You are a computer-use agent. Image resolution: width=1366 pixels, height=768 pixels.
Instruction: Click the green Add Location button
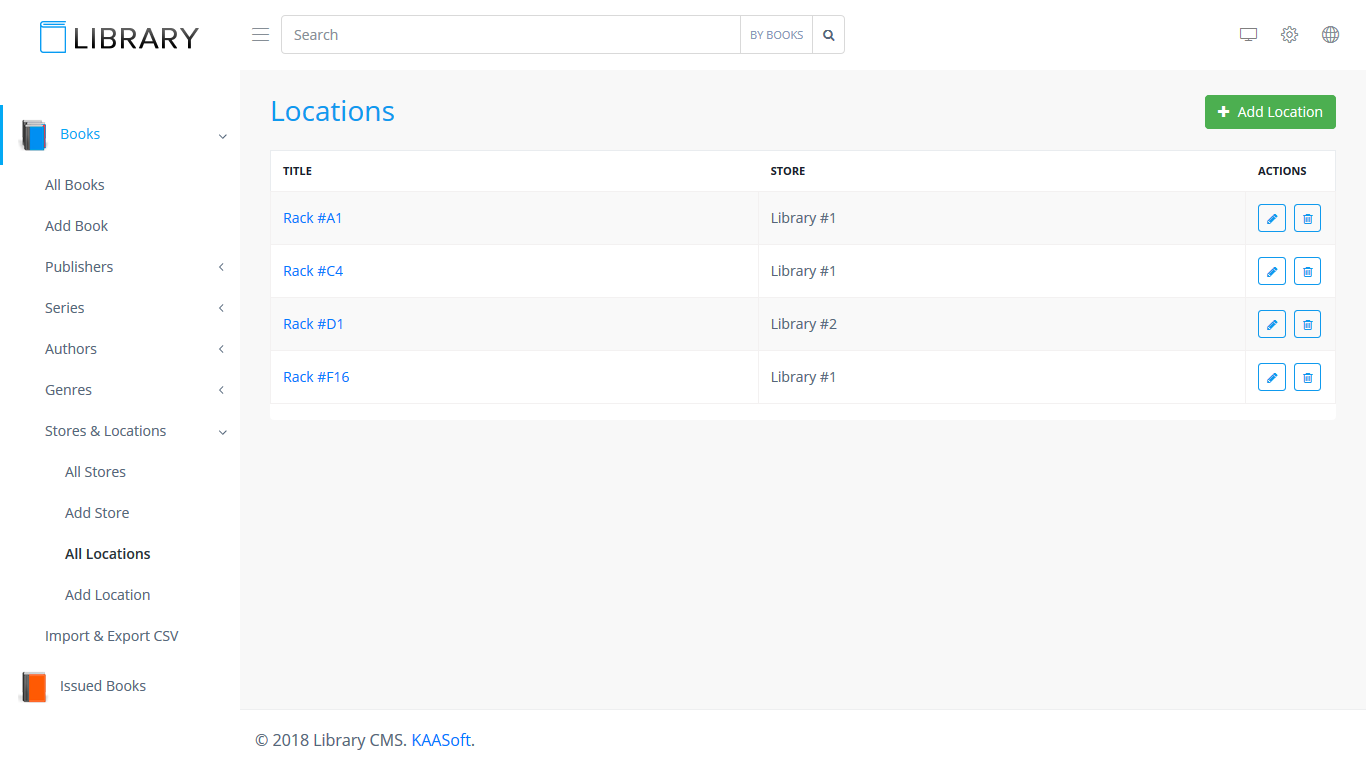[x=1269, y=112]
